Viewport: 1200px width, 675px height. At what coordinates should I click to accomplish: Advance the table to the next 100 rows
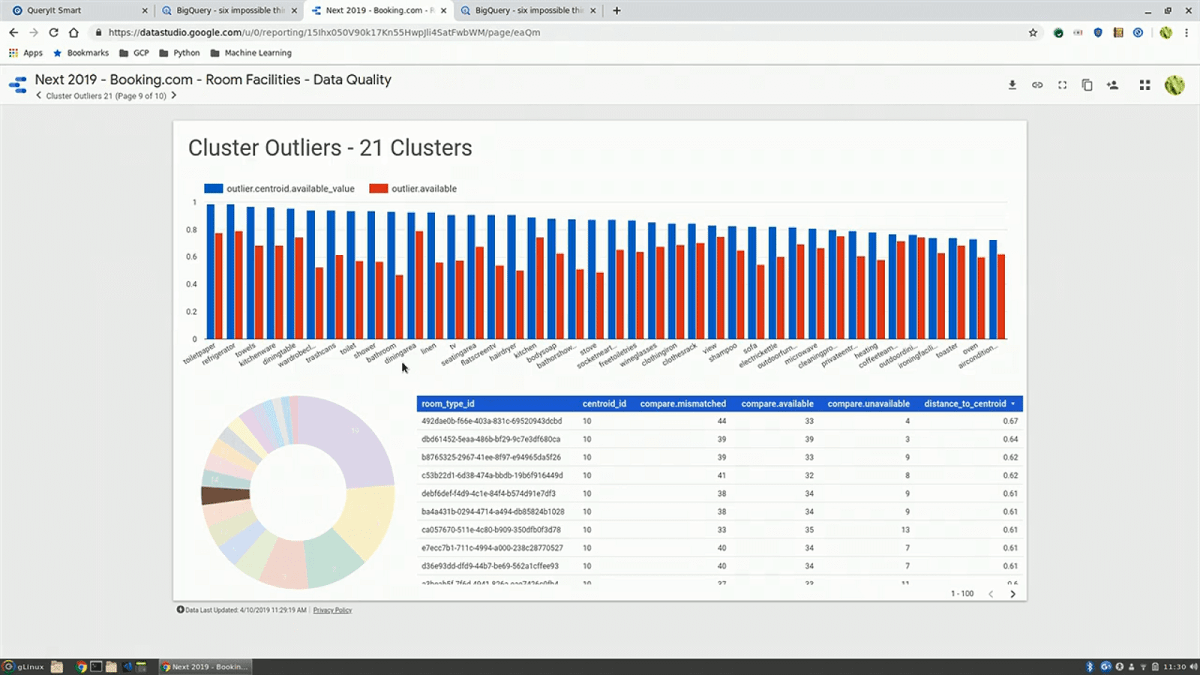[x=1013, y=592]
